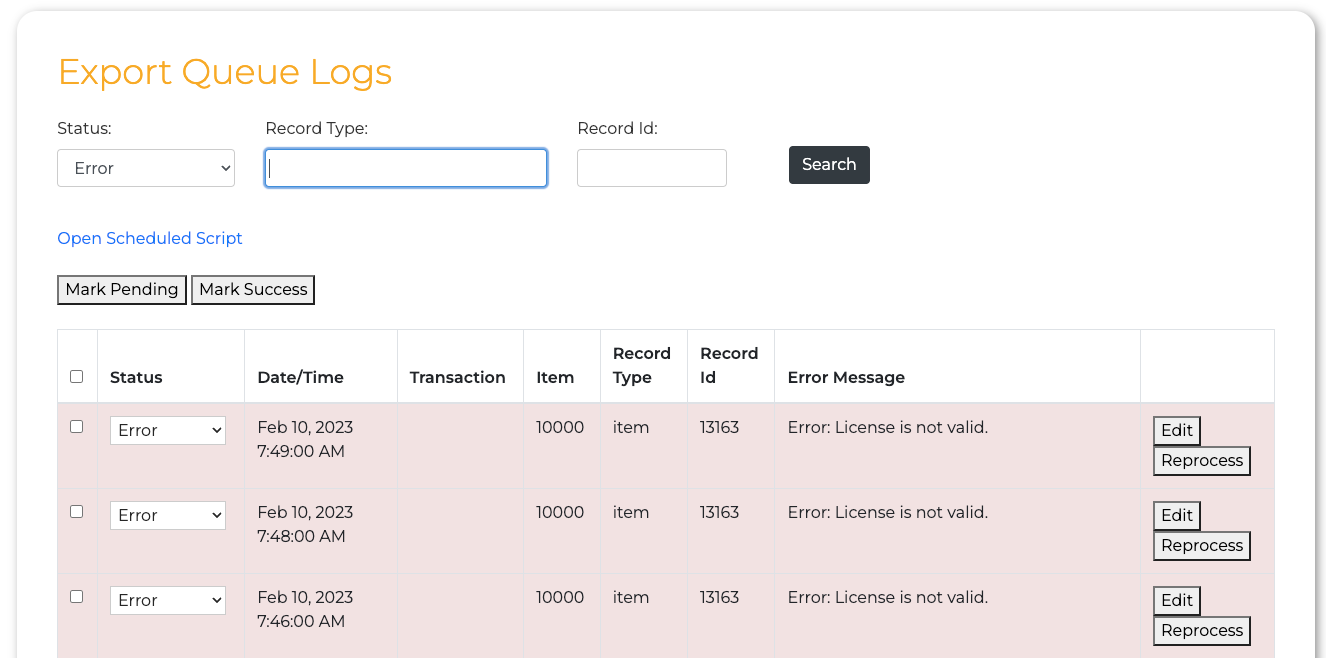This screenshot has width=1326, height=658.
Task: Click Edit for the 7:49:00 AM entry
Action: (1176, 430)
